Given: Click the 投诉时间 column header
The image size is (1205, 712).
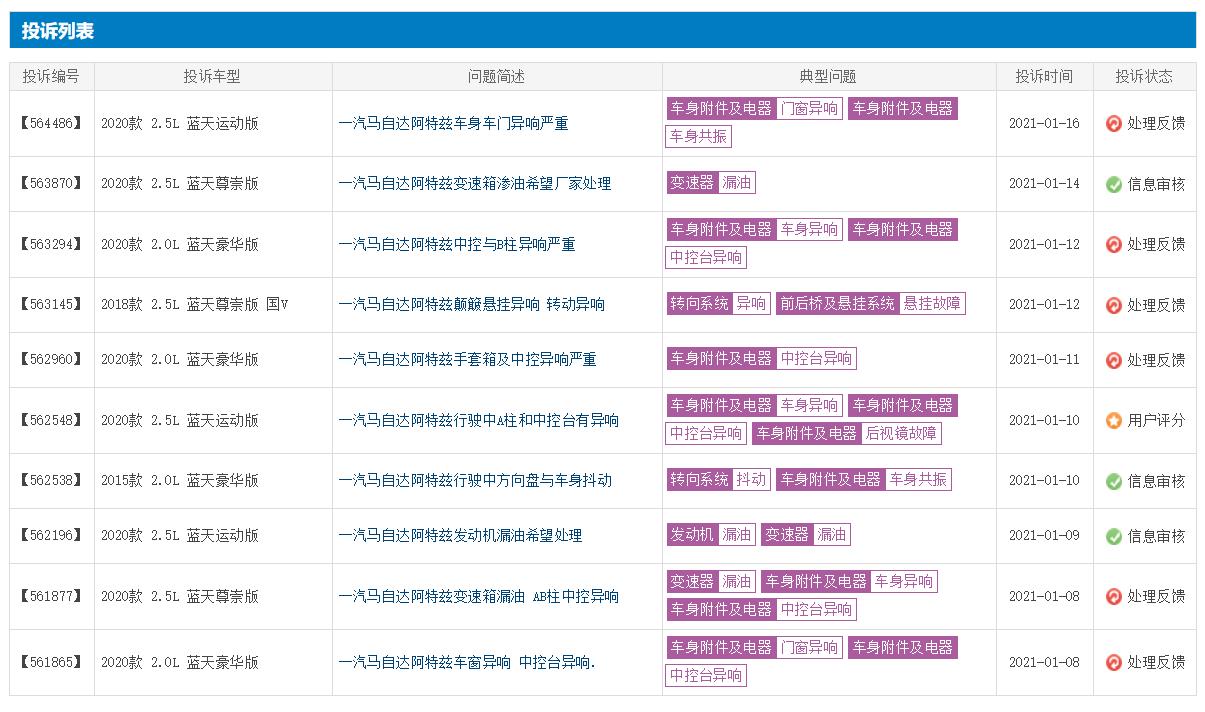Looking at the screenshot, I should click(1044, 76).
